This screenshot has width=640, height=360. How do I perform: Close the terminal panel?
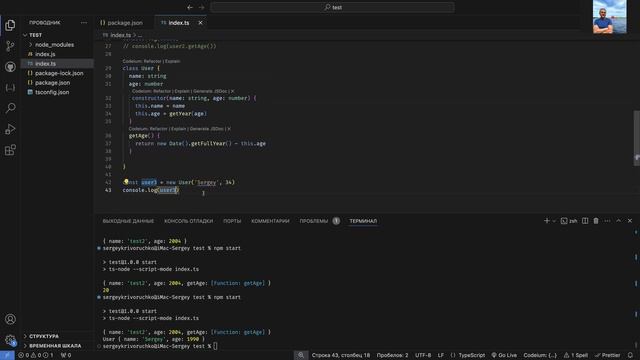click(630, 221)
